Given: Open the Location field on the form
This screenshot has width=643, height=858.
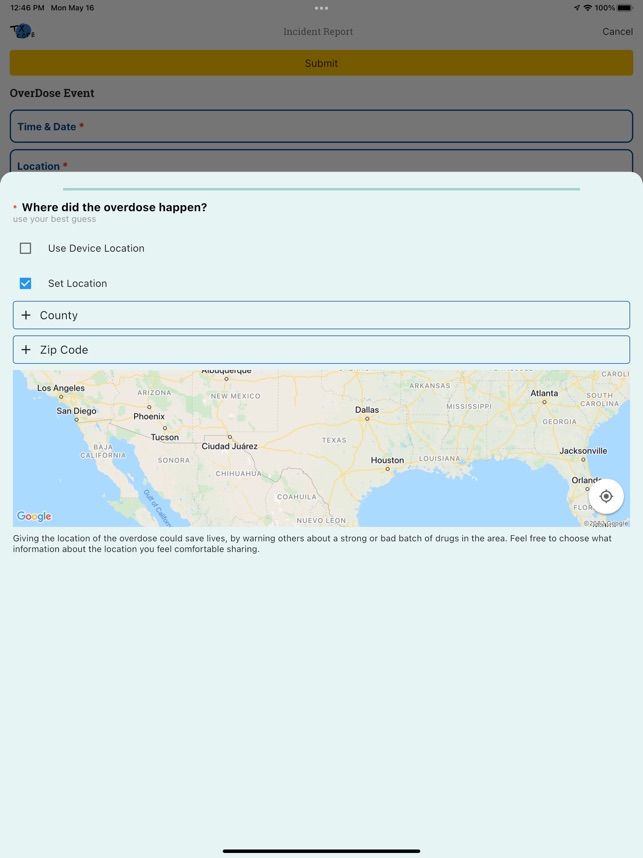Looking at the screenshot, I should [x=320, y=165].
